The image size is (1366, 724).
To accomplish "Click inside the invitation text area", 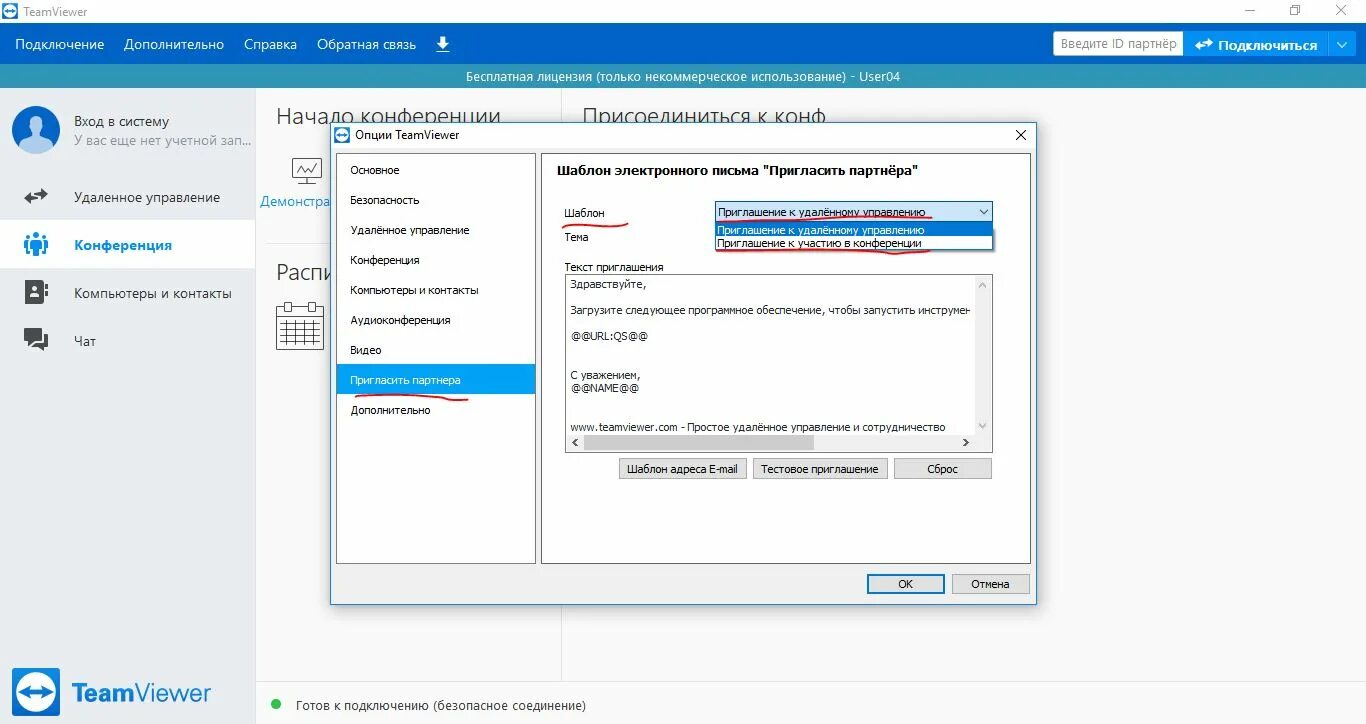I will pos(770,355).
